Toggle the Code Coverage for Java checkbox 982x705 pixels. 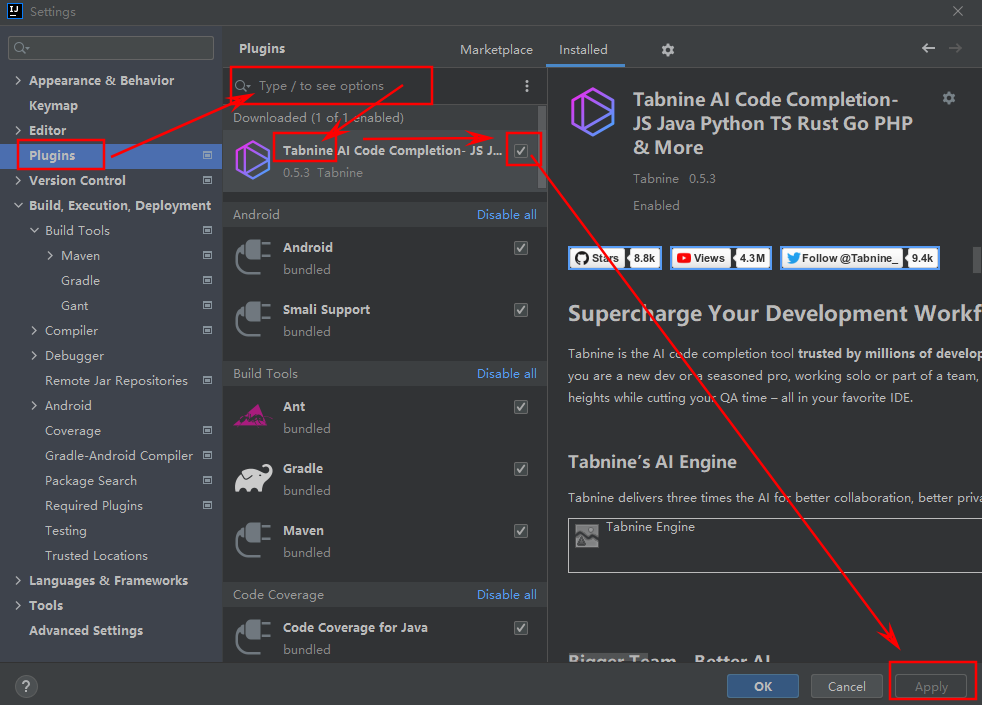[520, 628]
